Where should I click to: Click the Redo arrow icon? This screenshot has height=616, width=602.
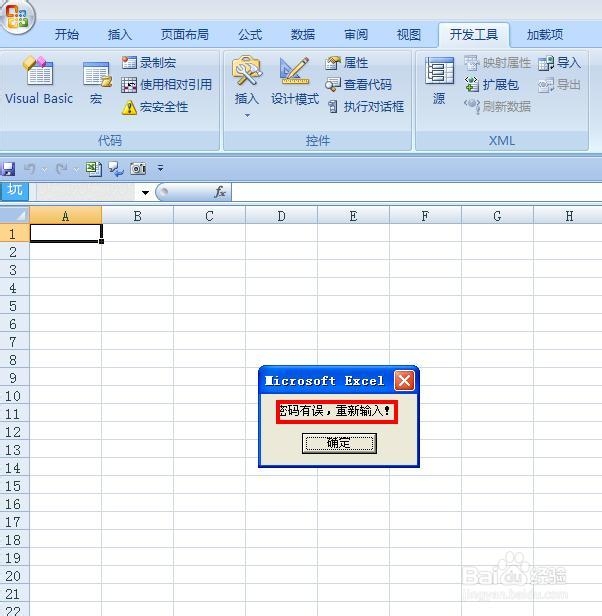pyautogui.click(x=62, y=169)
